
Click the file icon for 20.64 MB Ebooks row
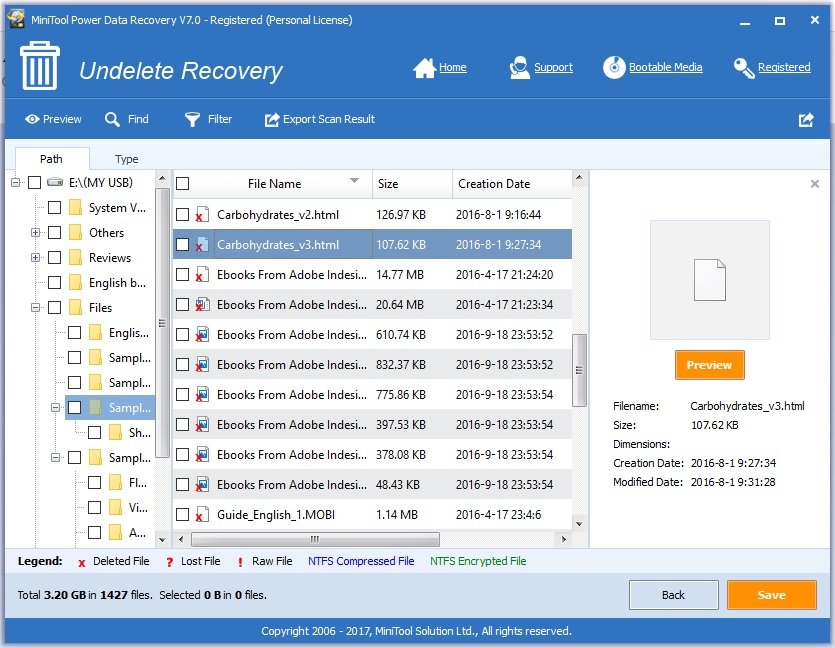tap(202, 305)
